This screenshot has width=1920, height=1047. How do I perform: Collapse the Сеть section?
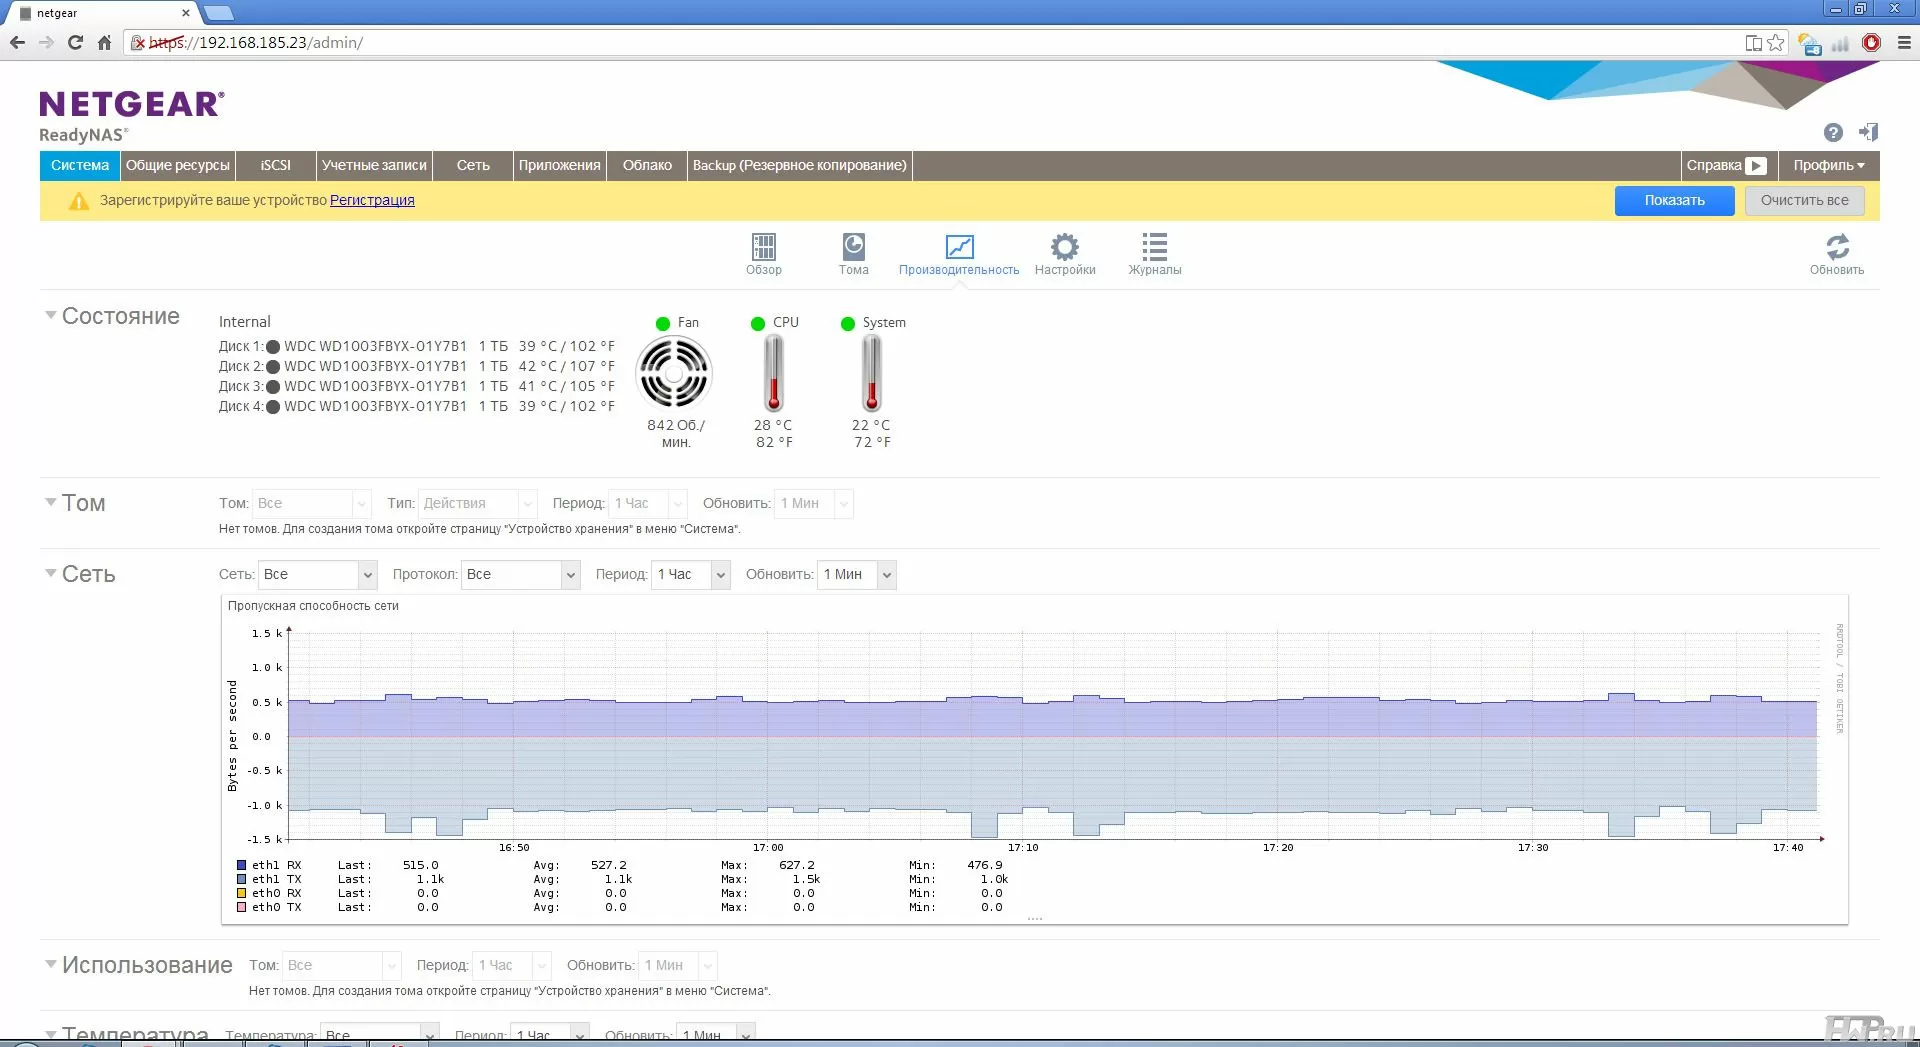coord(50,573)
